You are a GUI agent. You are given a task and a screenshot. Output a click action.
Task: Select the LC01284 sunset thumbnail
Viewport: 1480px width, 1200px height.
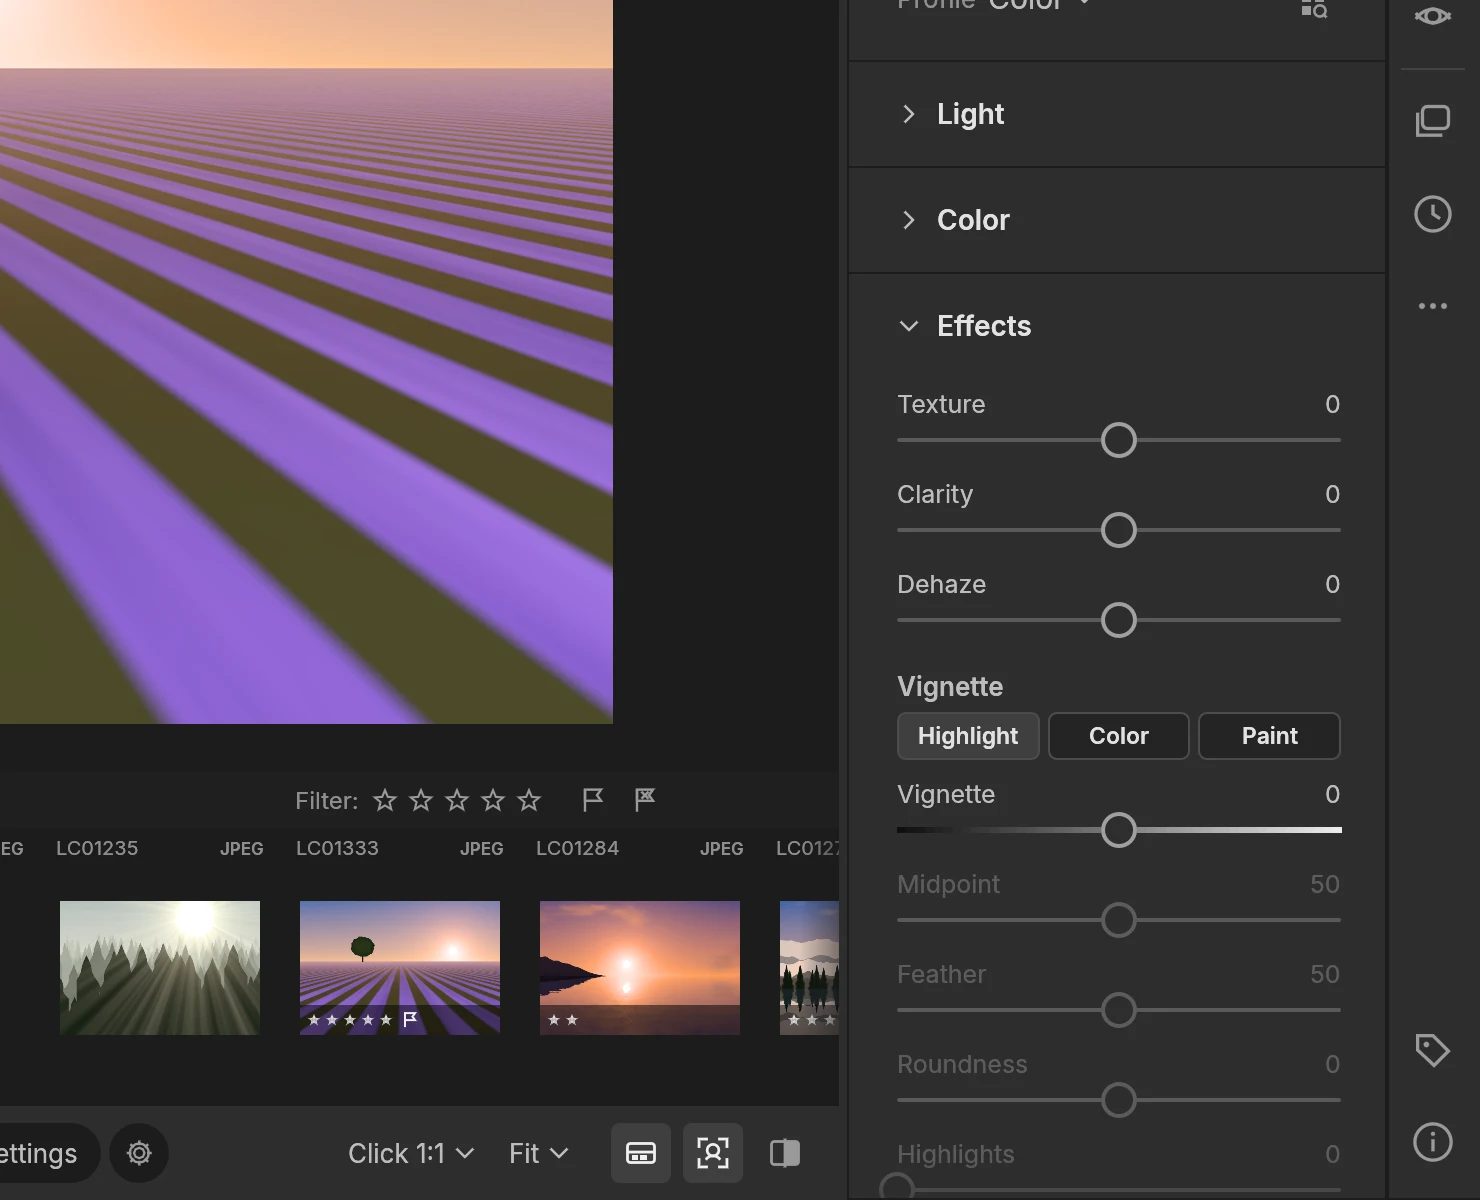(x=640, y=968)
